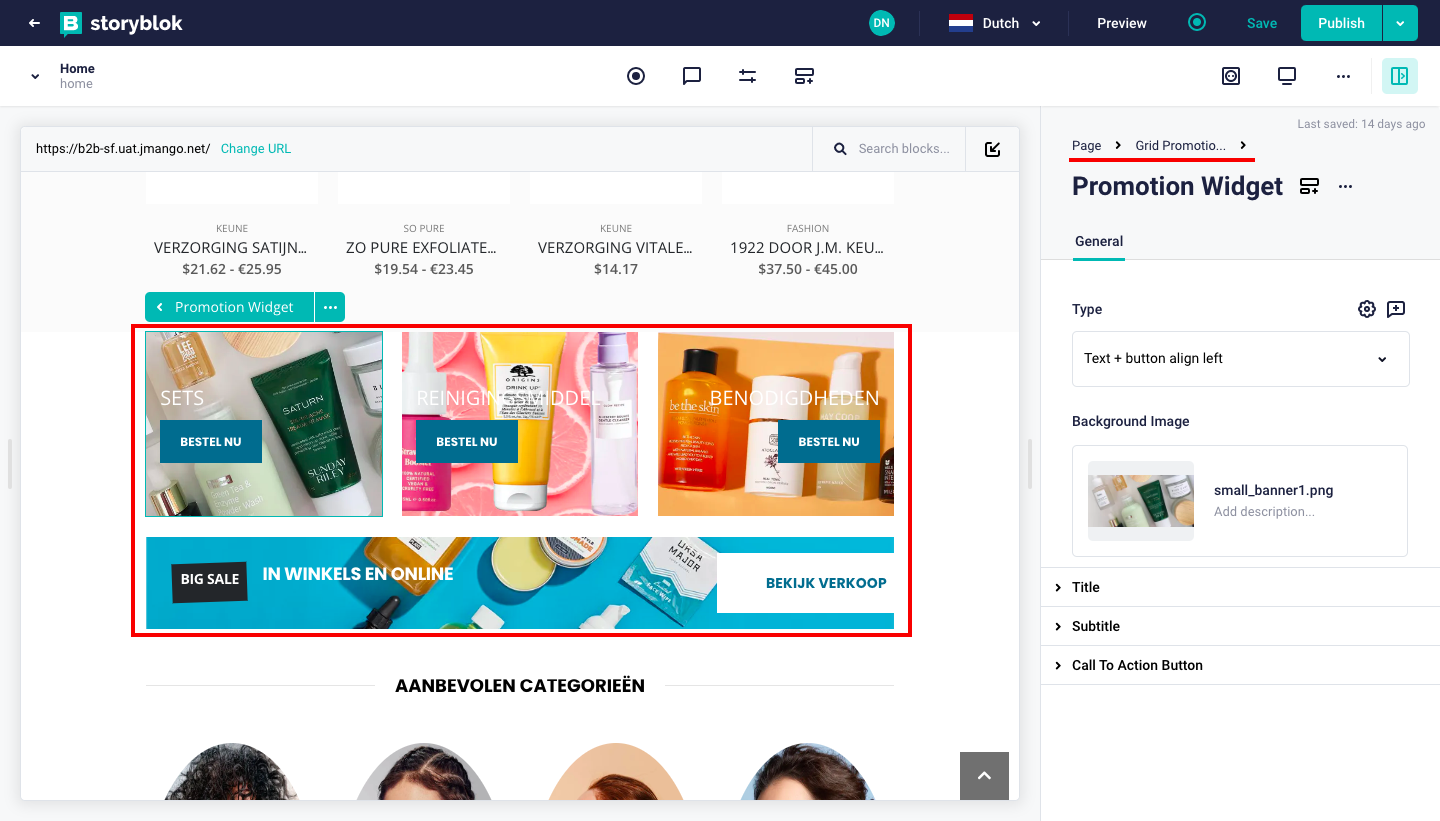Click the desktop viewport icon
Viewport: 1440px width, 821px height.
click(1287, 76)
